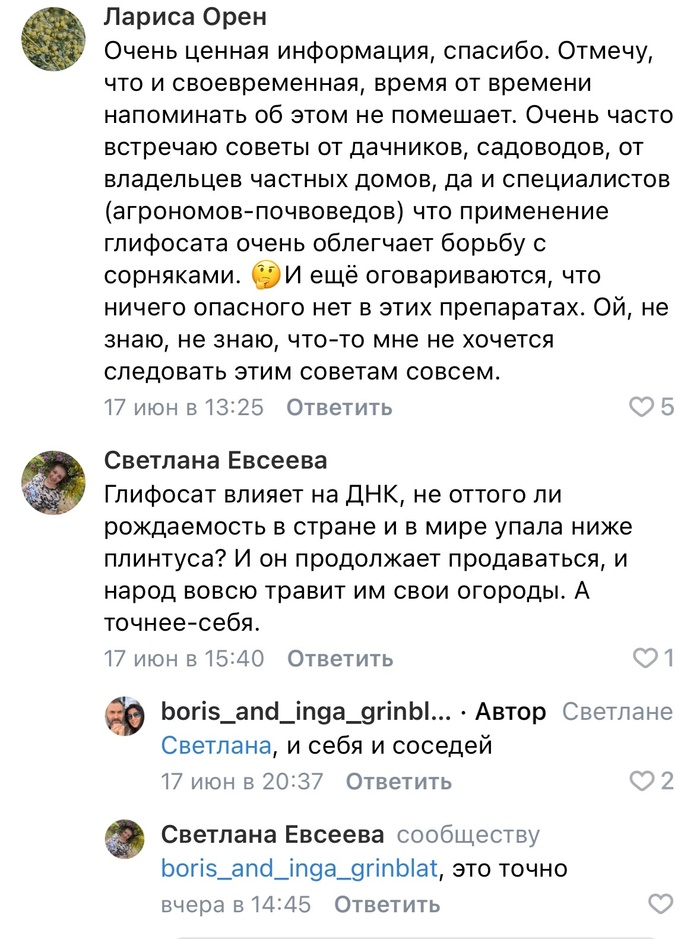
Task: Open Лариса Орен's profile name link
Action: tap(184, 18)
